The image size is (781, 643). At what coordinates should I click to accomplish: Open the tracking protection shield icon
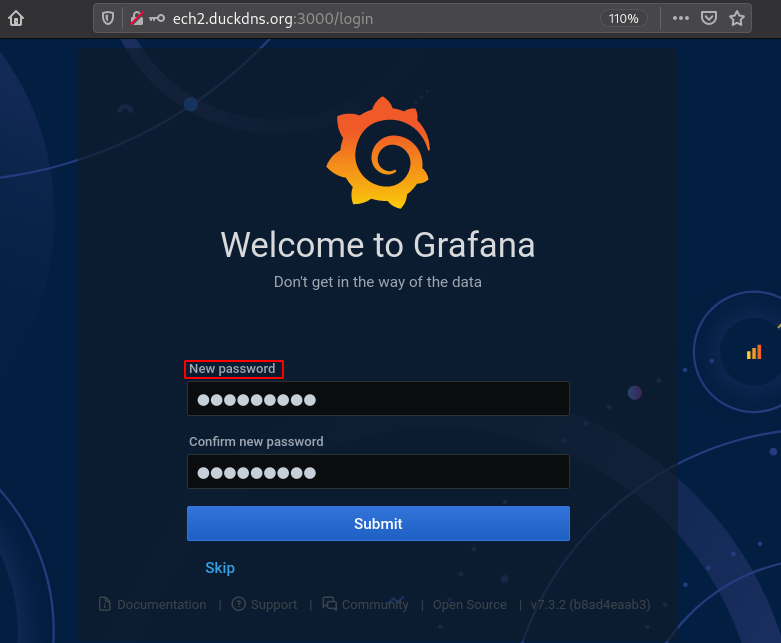pyautogui.click(x=108, y=18)
